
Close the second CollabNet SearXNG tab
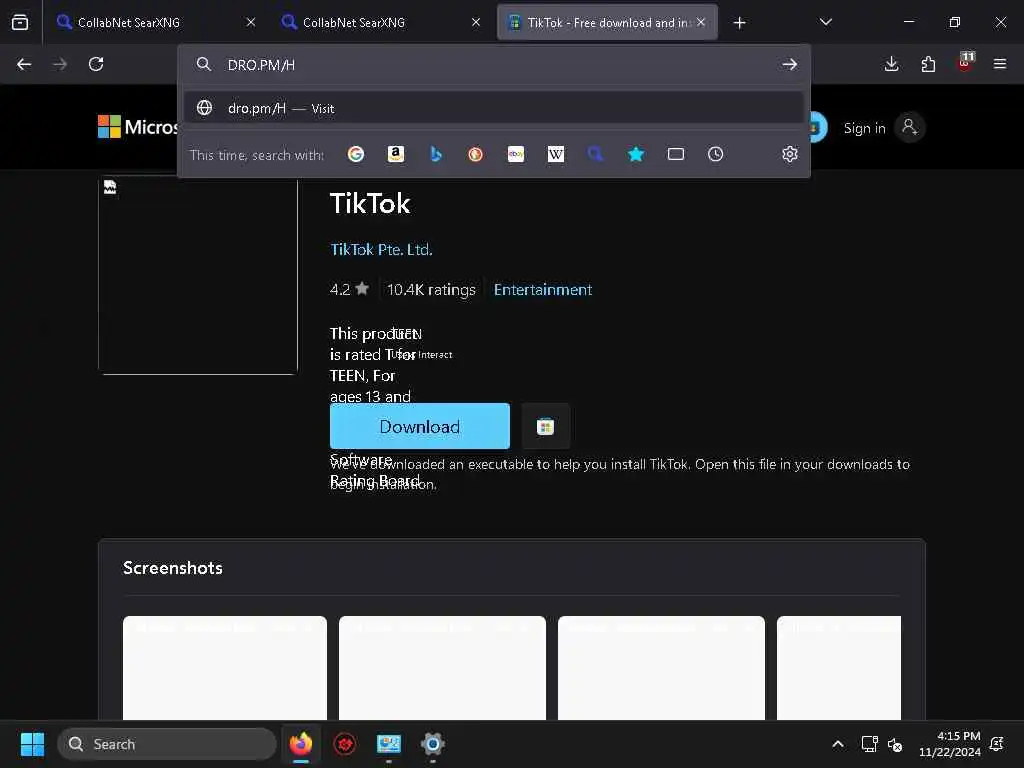(x=476, y=22)
